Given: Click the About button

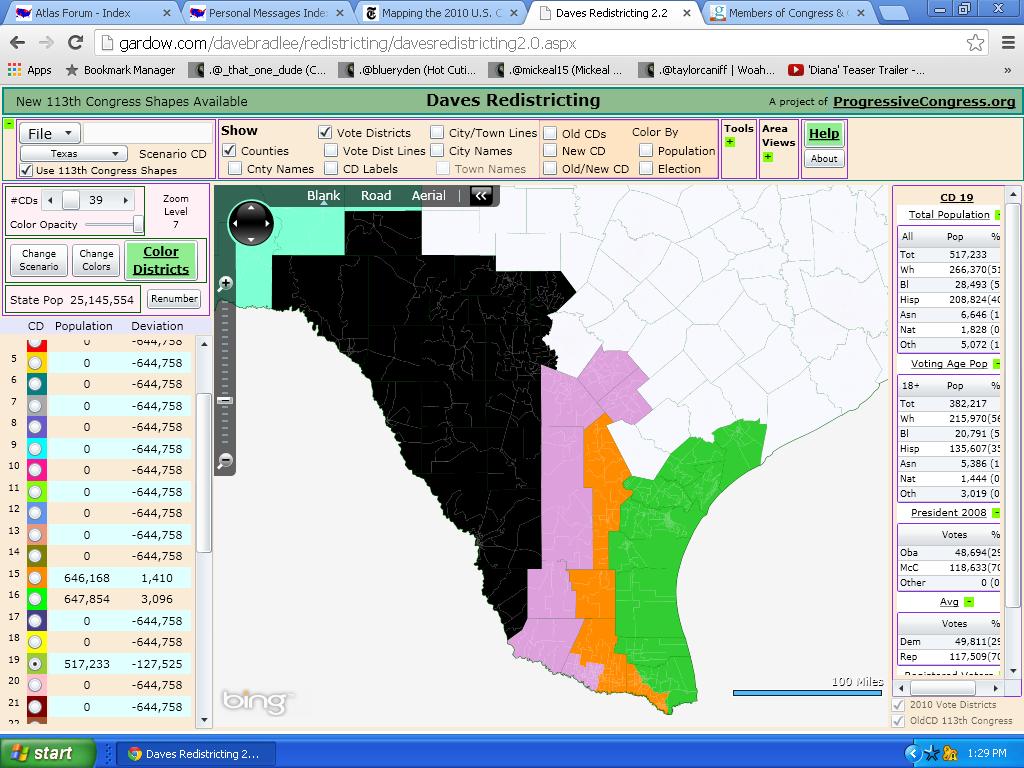Looking at the screenshot, I should pyautogui.click(x=824, y=158).
